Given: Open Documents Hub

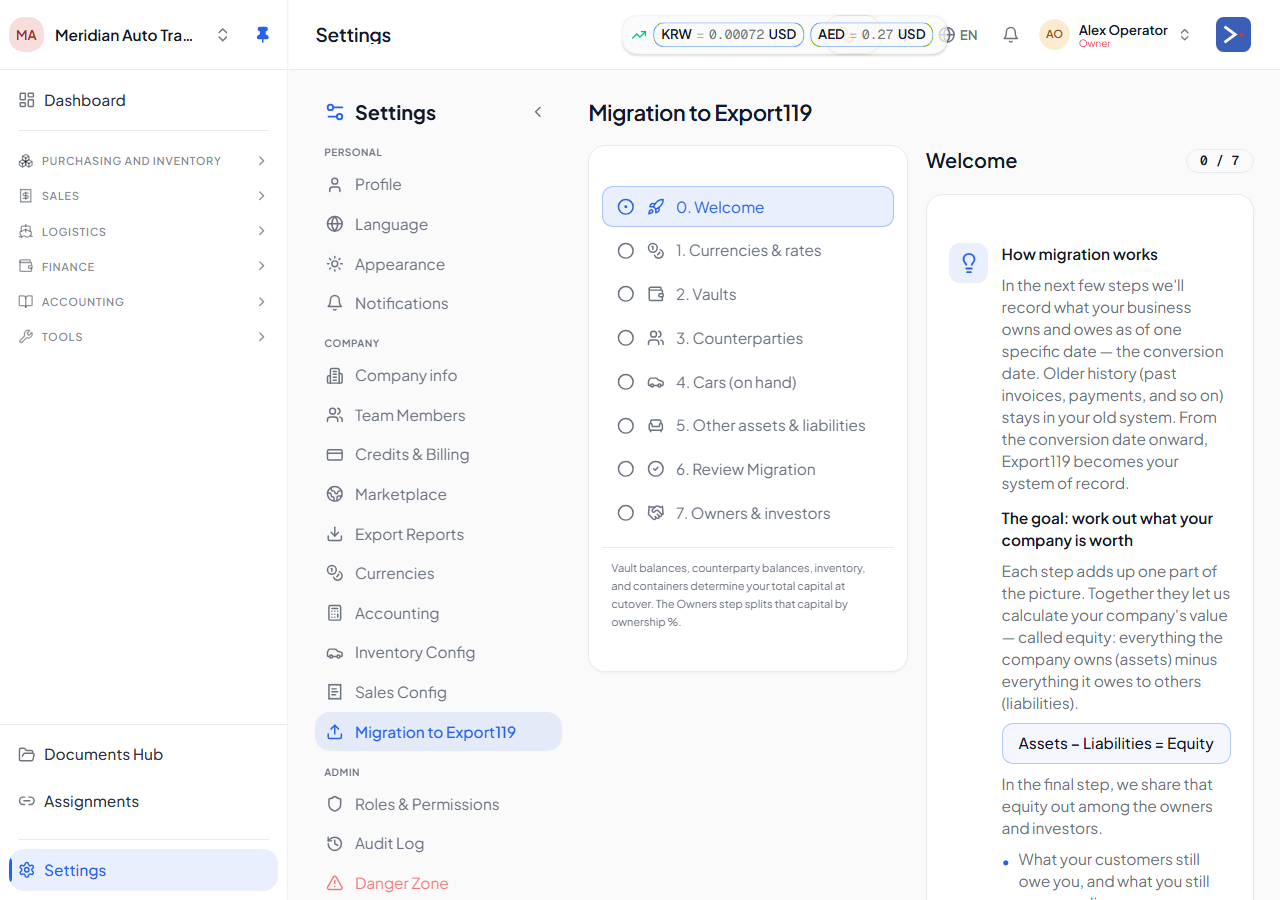Looking at the screenshot, I should (x=143, y=755).
